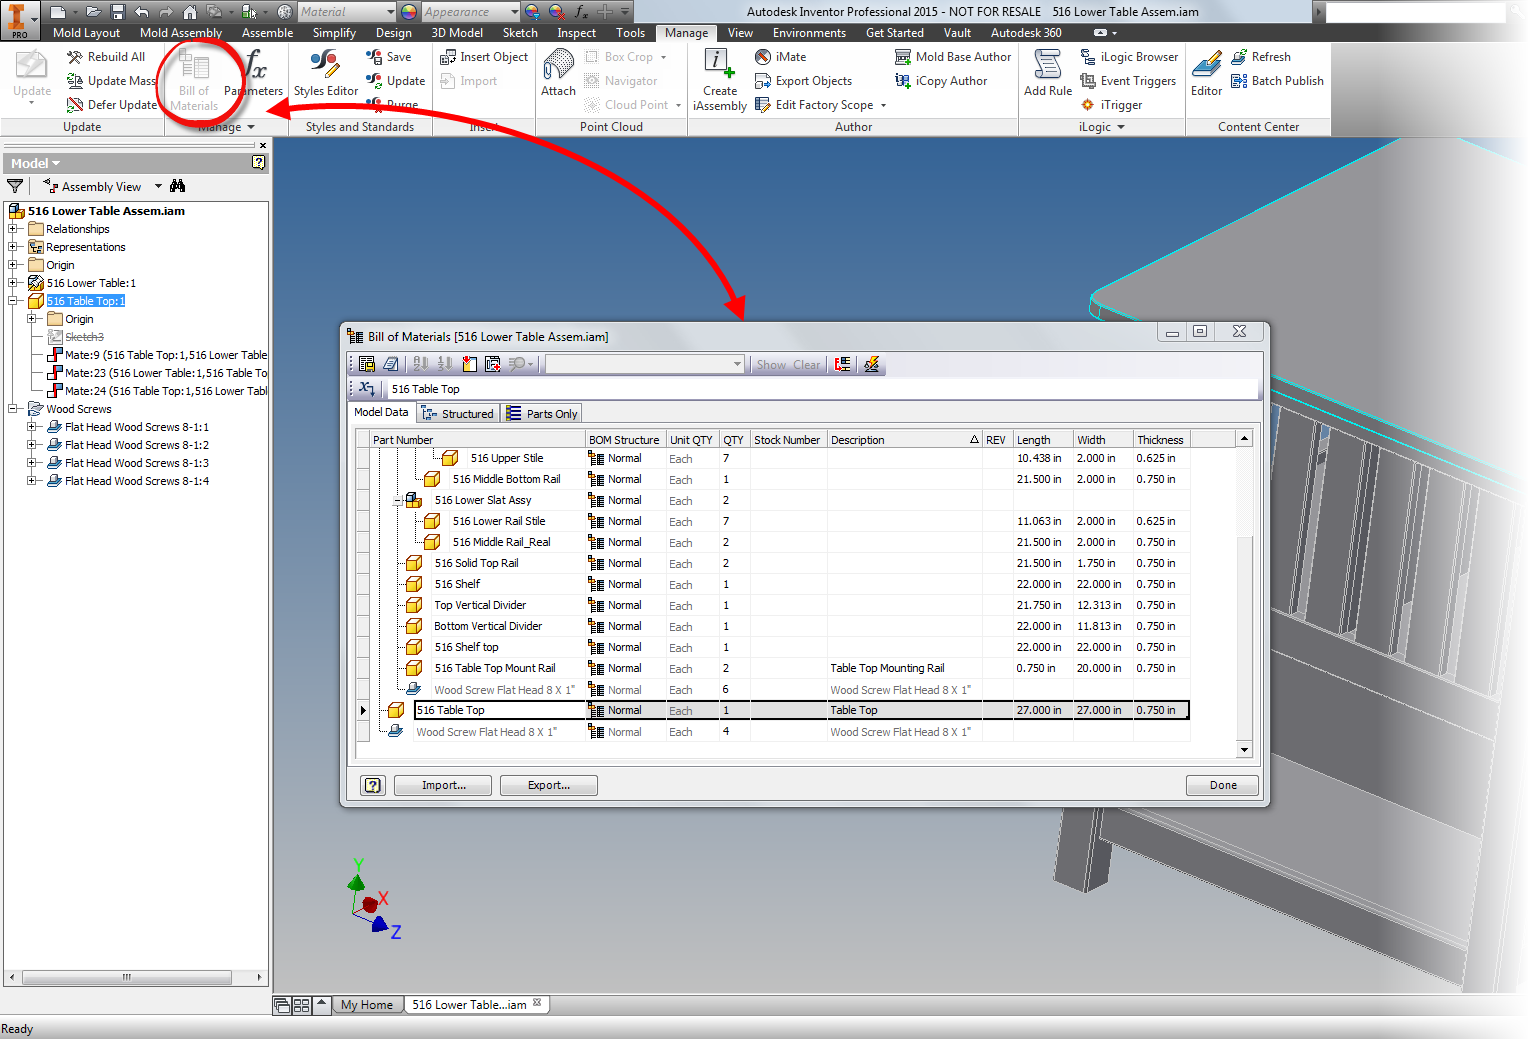The width and height of the screenshot is (1529, 1039).
Task: Click Create iAssembly tool
Action: (x=720, y=81)
